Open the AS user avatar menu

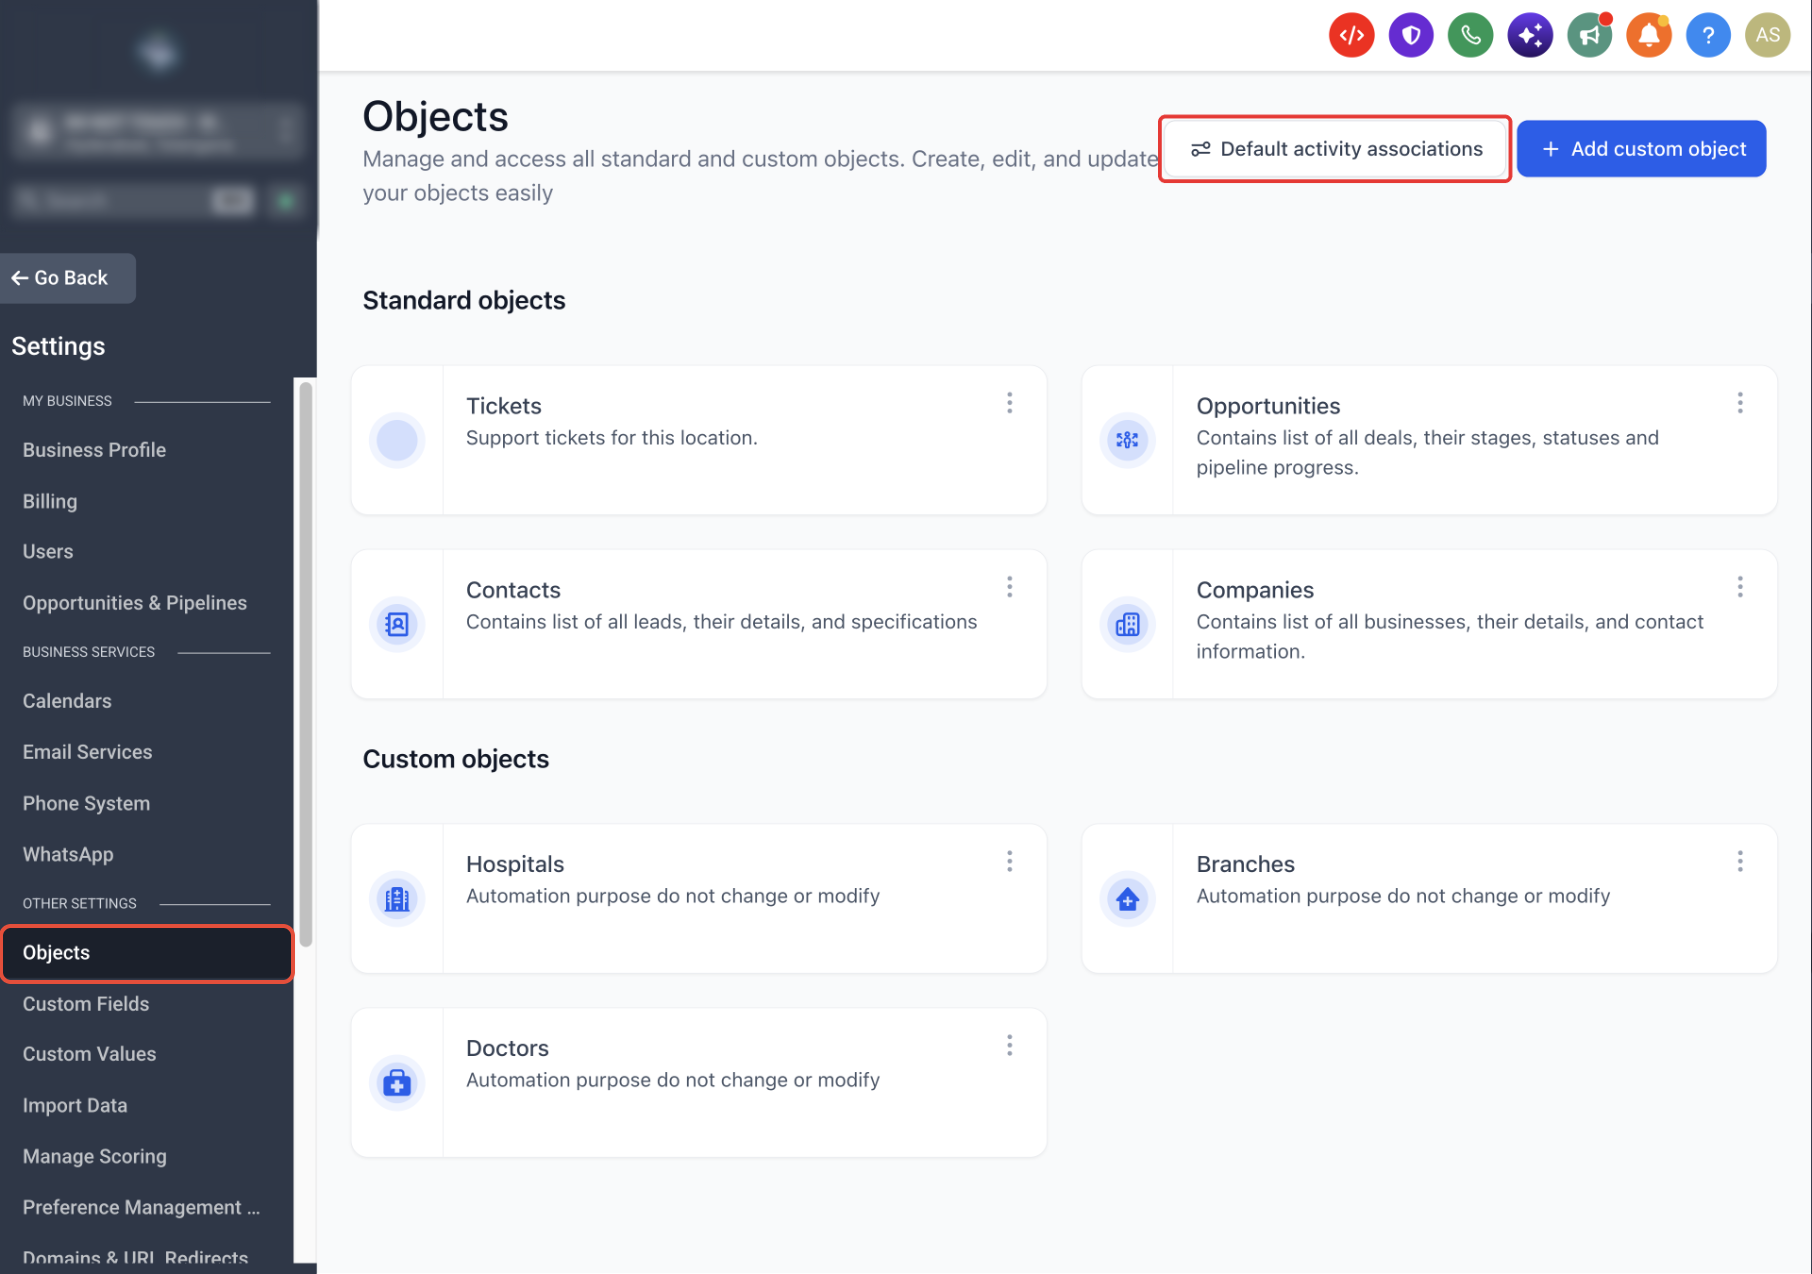(x=1768, y=36)
